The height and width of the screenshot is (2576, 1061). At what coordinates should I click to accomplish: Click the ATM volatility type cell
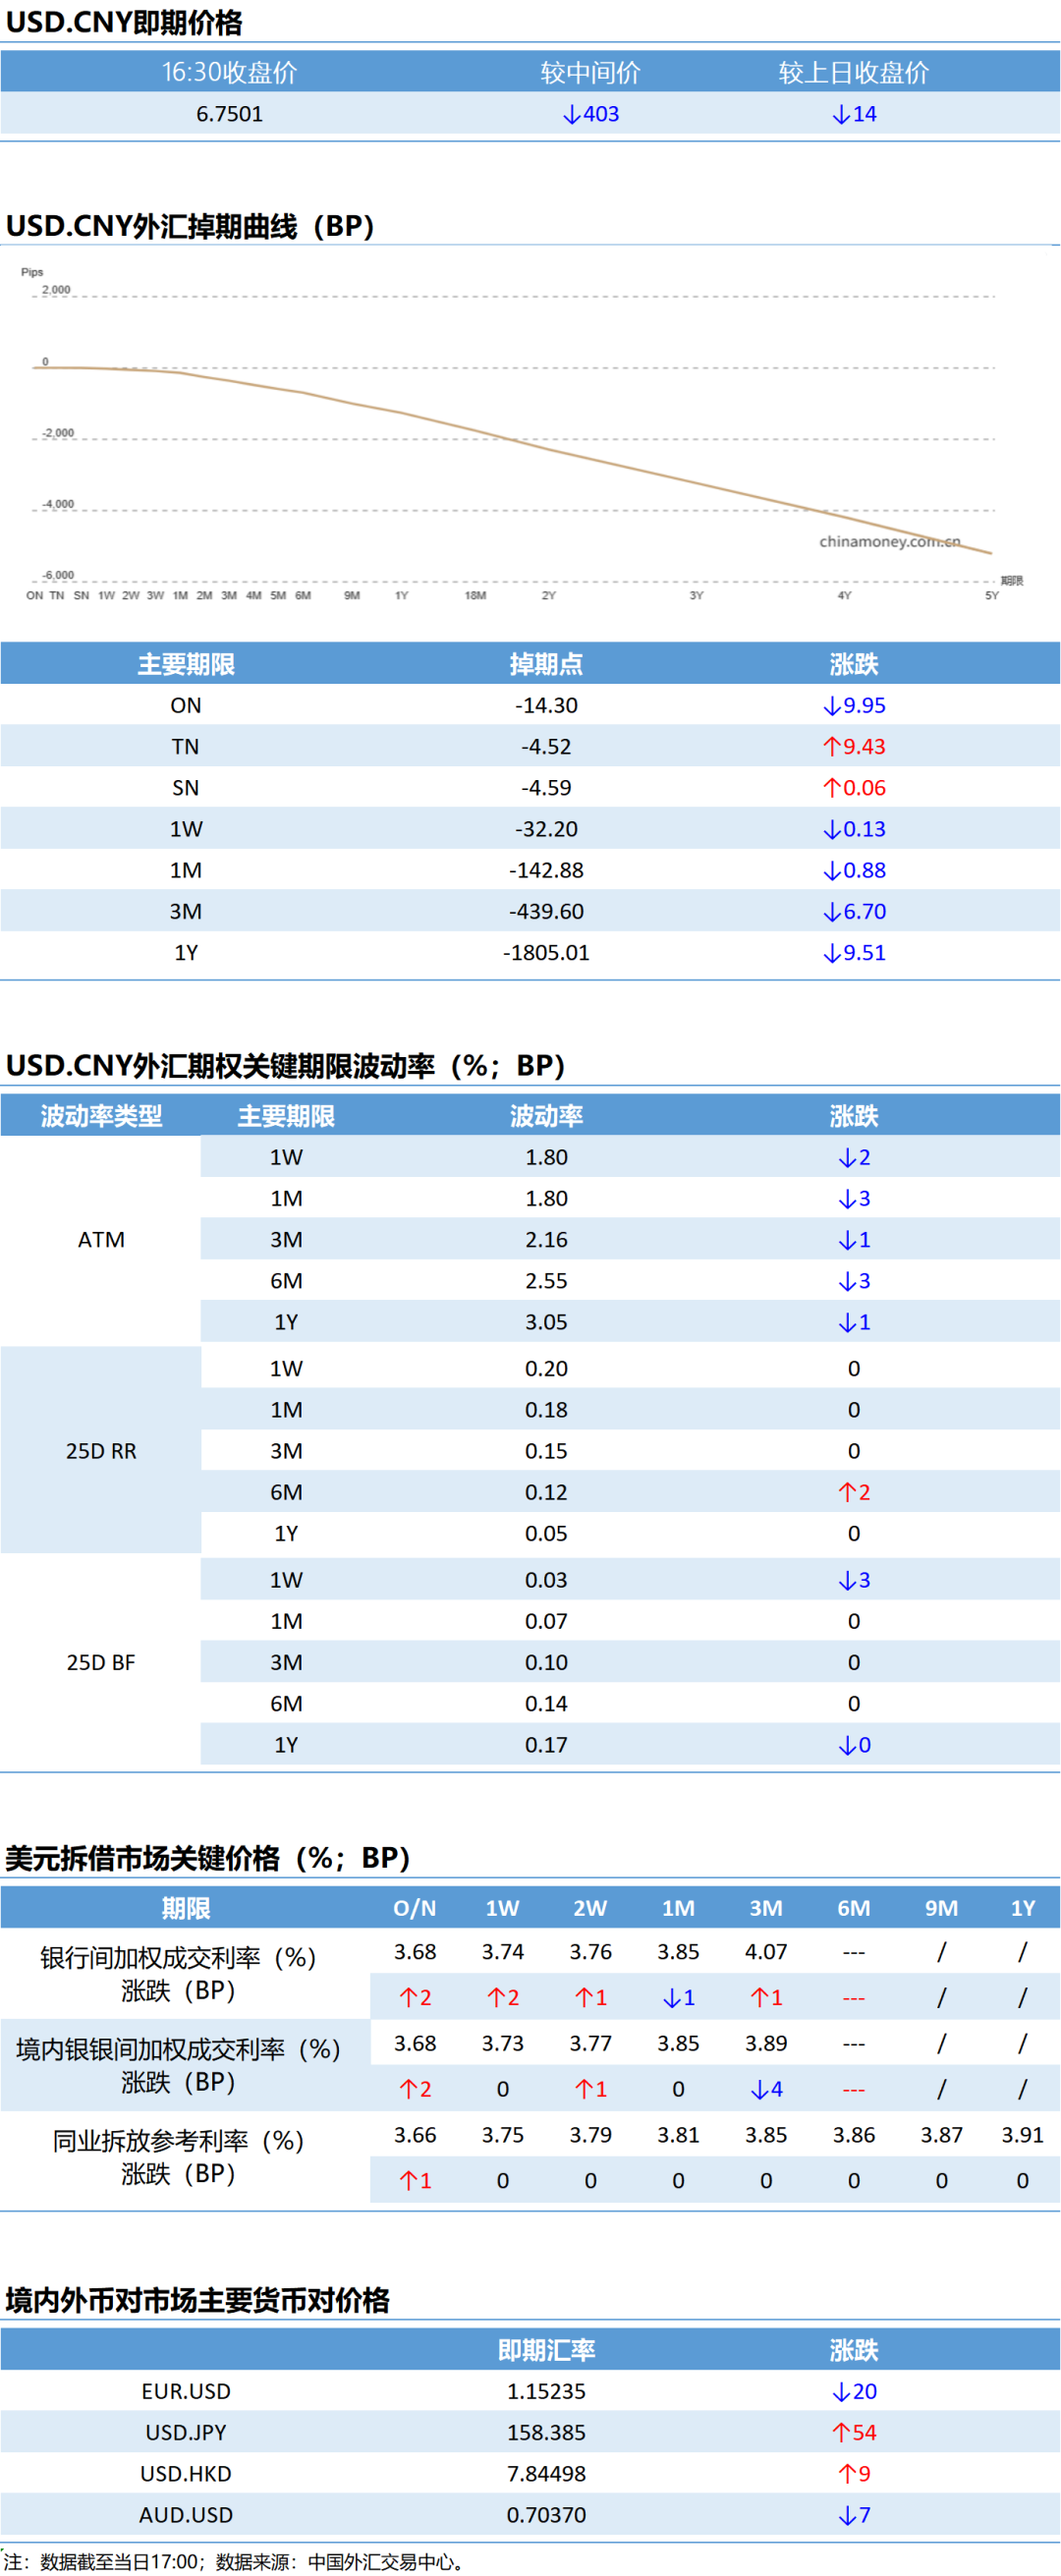(101, 1240)
